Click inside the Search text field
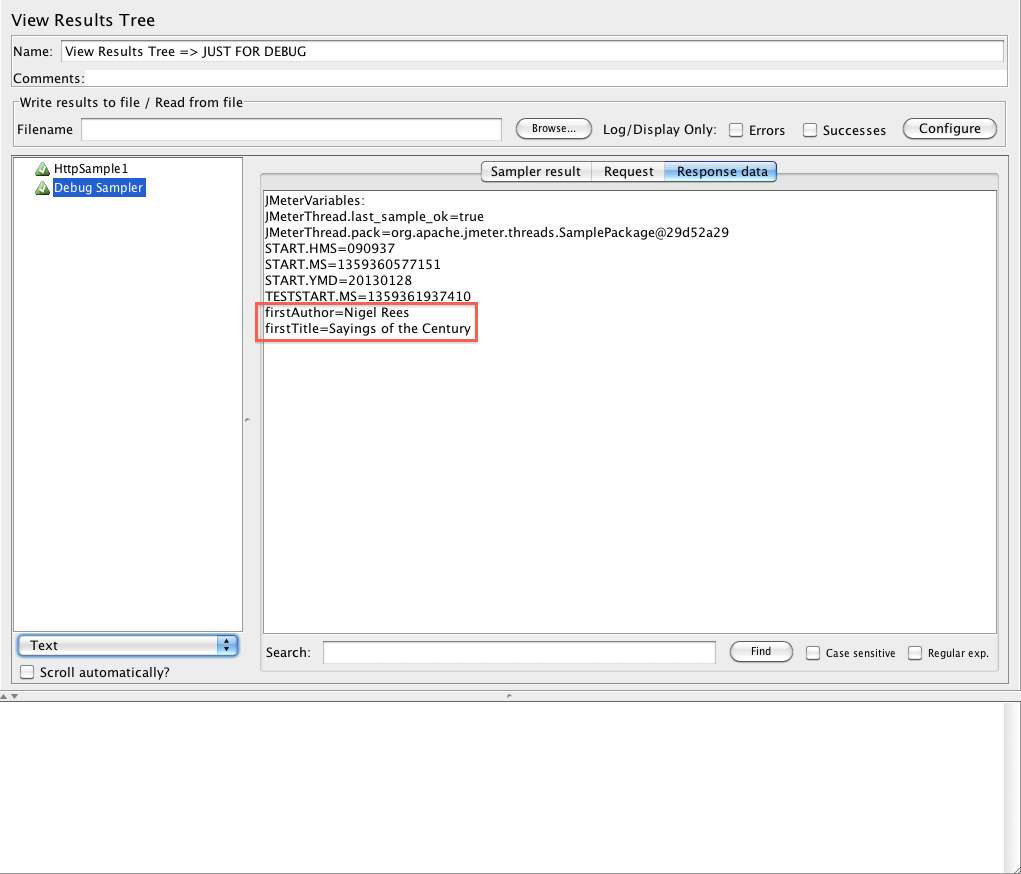 [518, 652]
